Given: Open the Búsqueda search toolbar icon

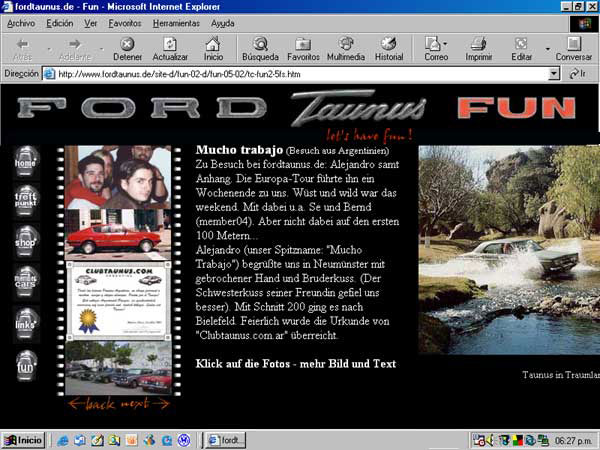Looking at the screenshot, I should click(x=260, y=44).
